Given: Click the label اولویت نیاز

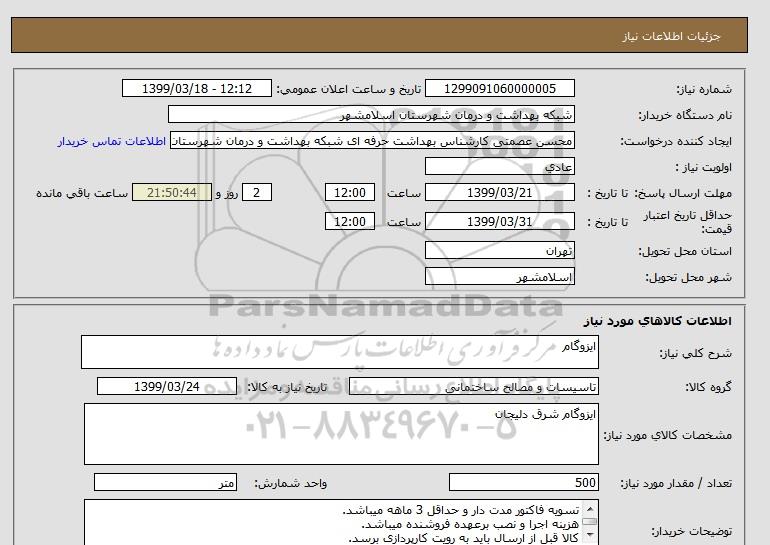Looking at the screenshot, I should (704, 167).
